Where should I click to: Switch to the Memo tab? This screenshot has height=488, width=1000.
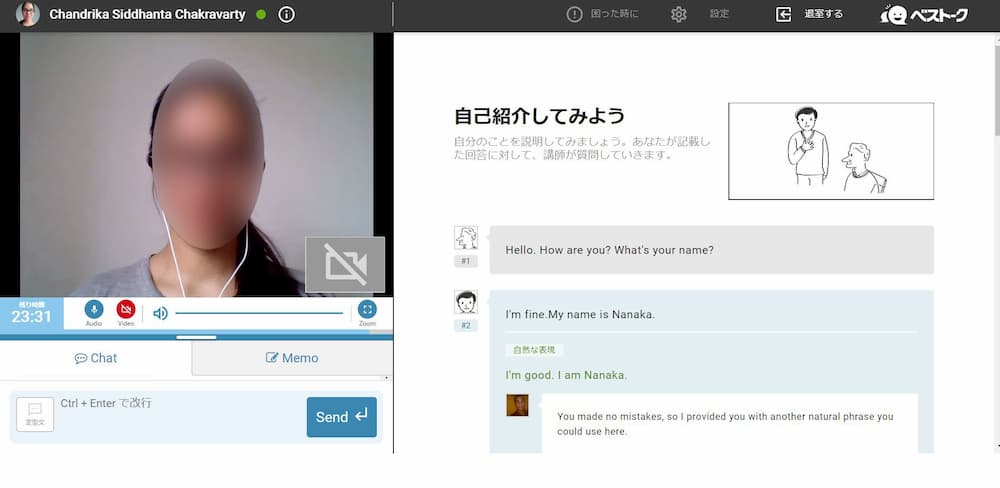pos(291,358)
